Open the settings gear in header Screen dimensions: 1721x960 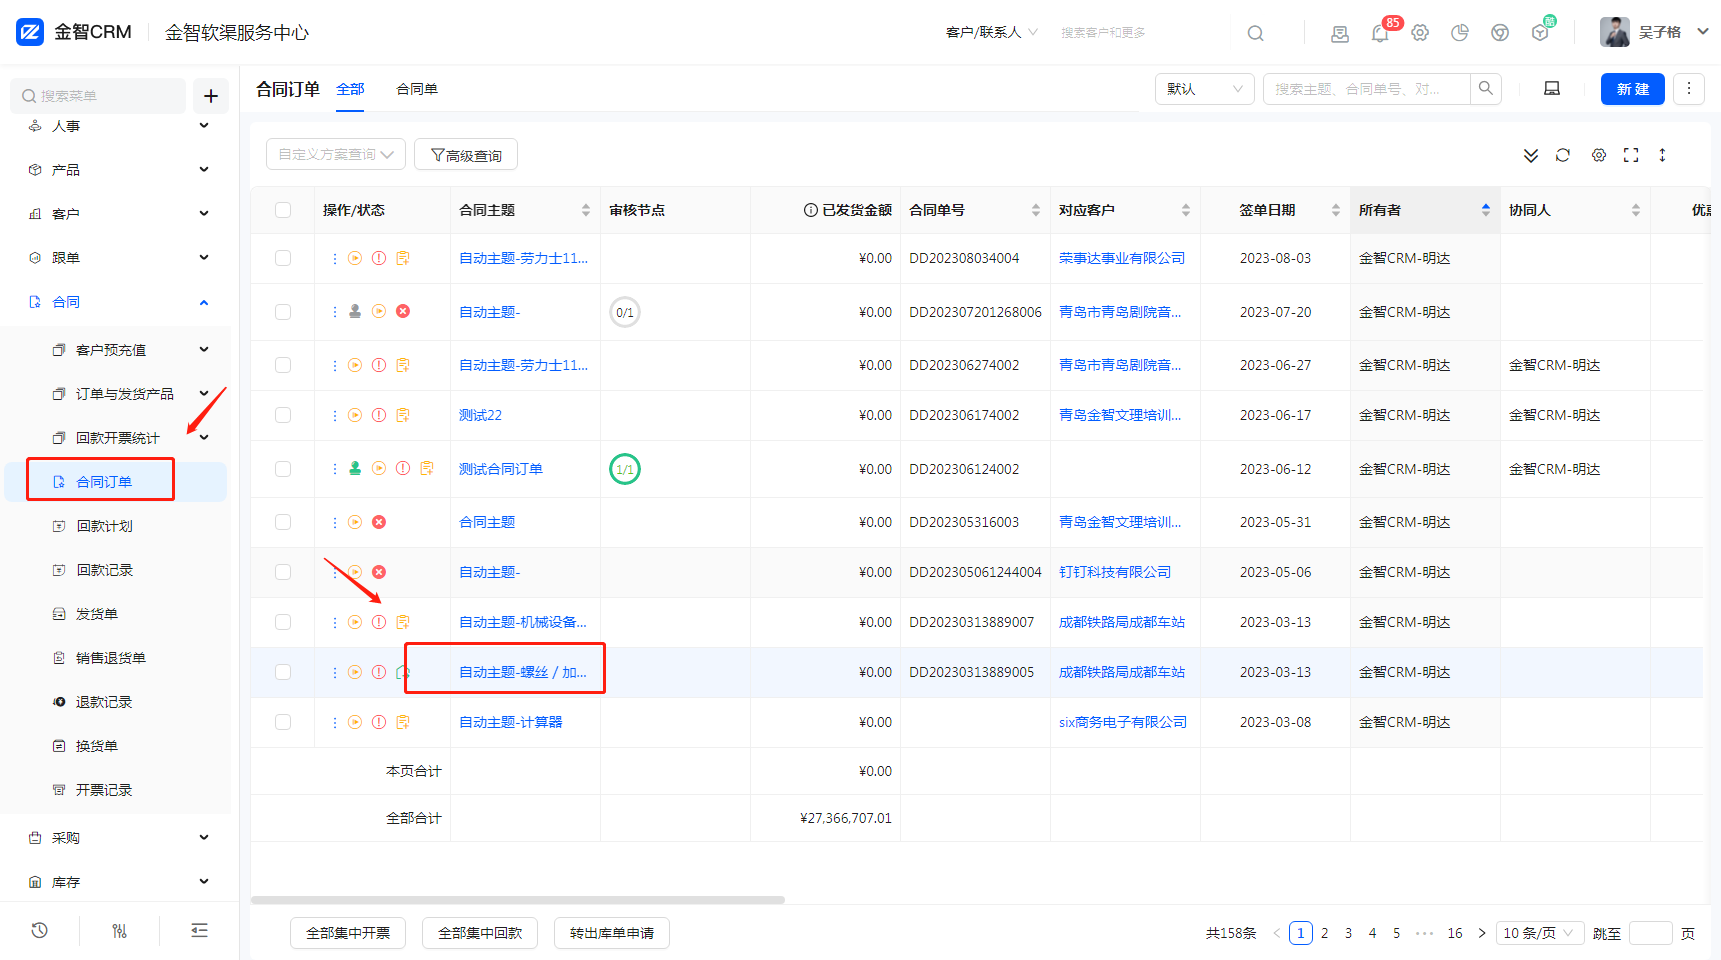1420,33
